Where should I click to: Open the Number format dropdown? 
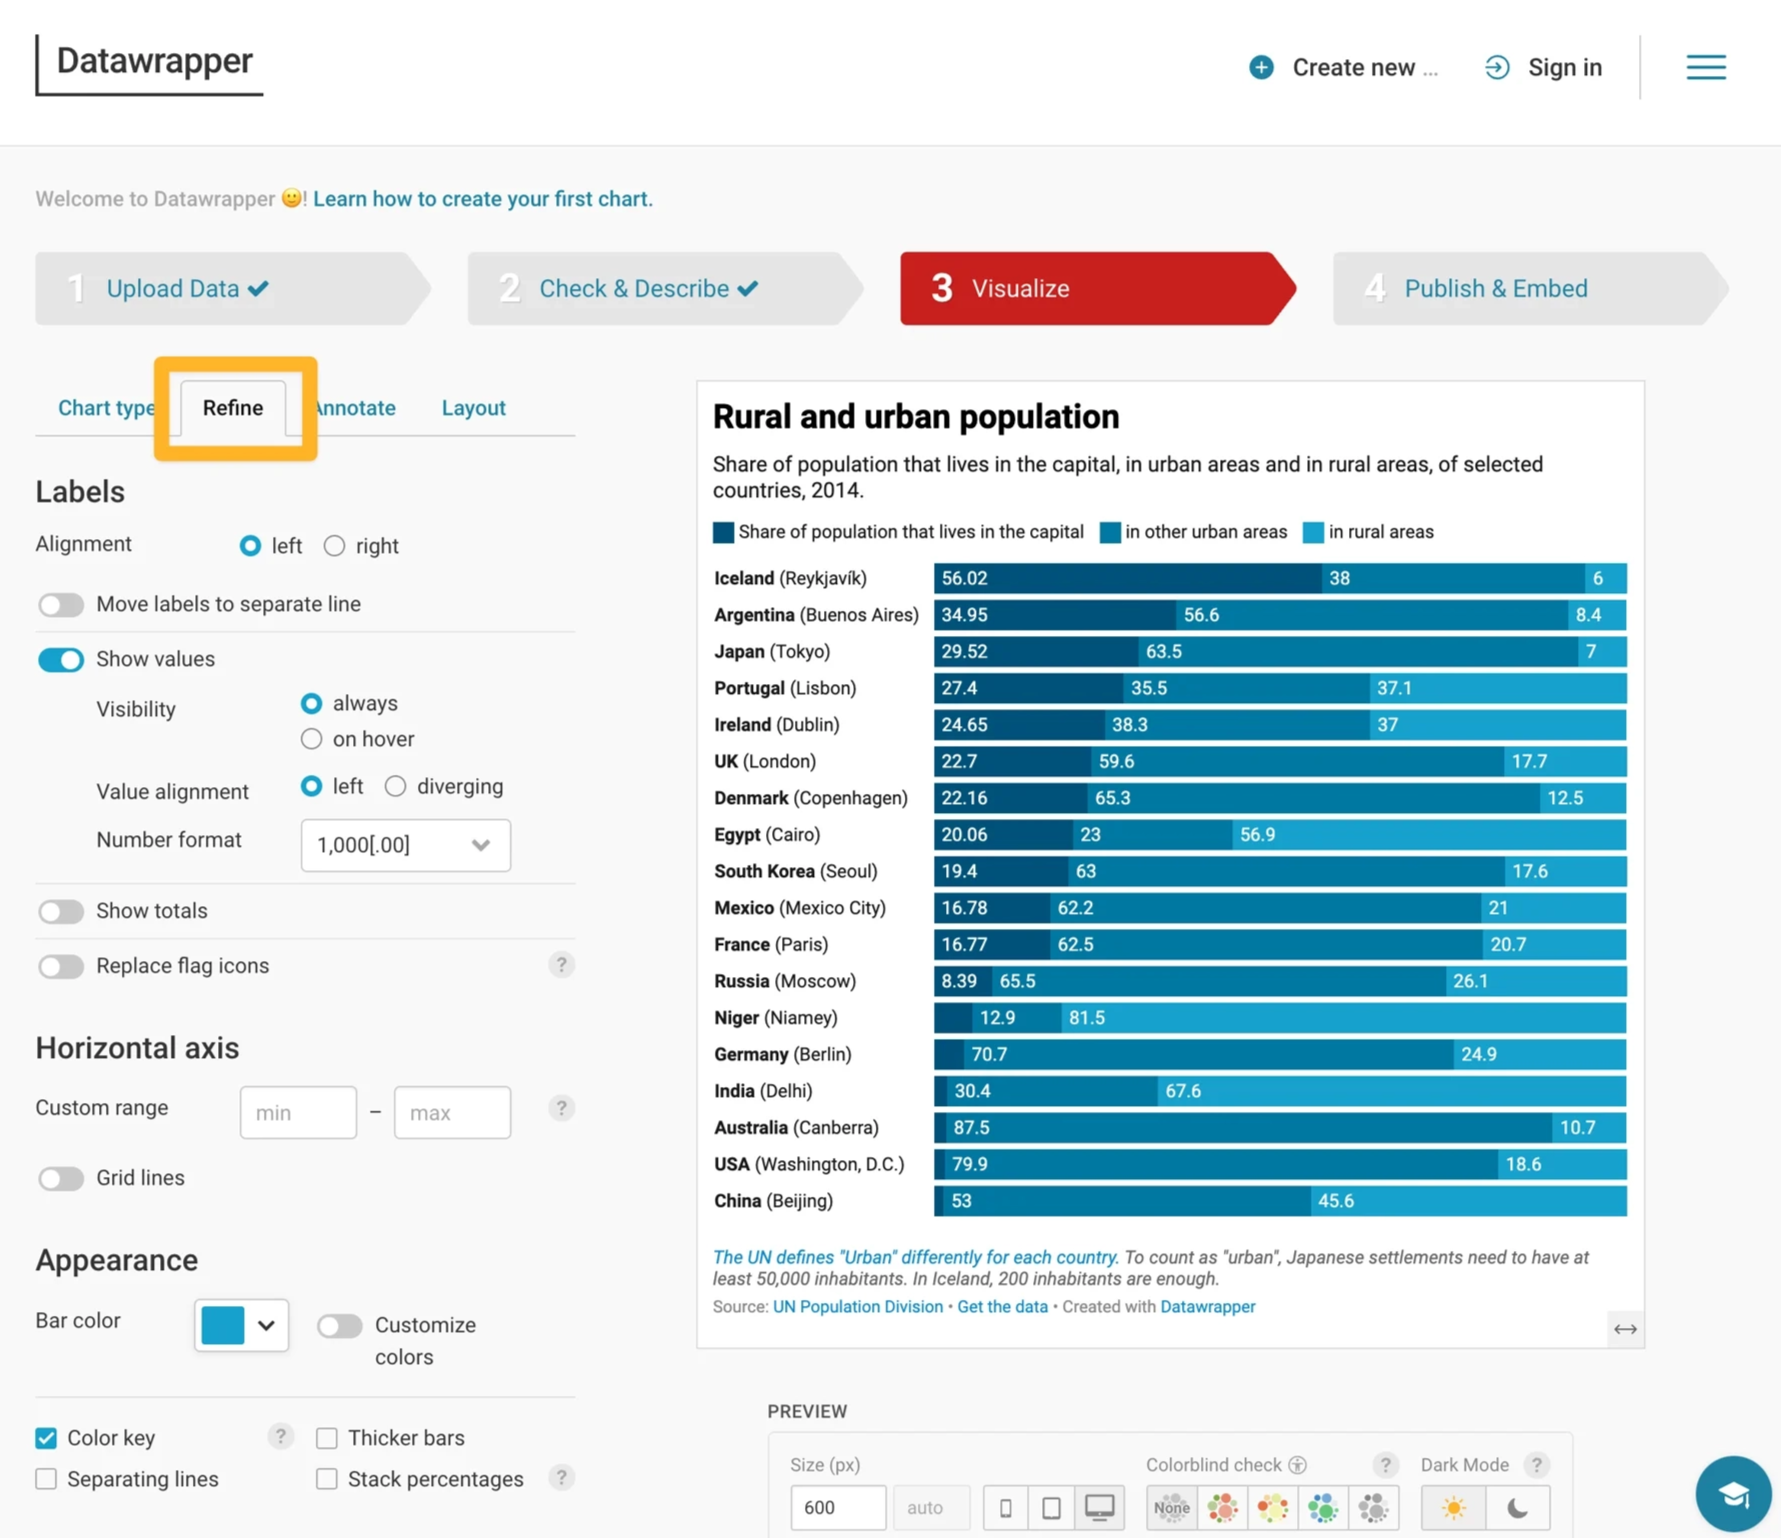(405, 845)
